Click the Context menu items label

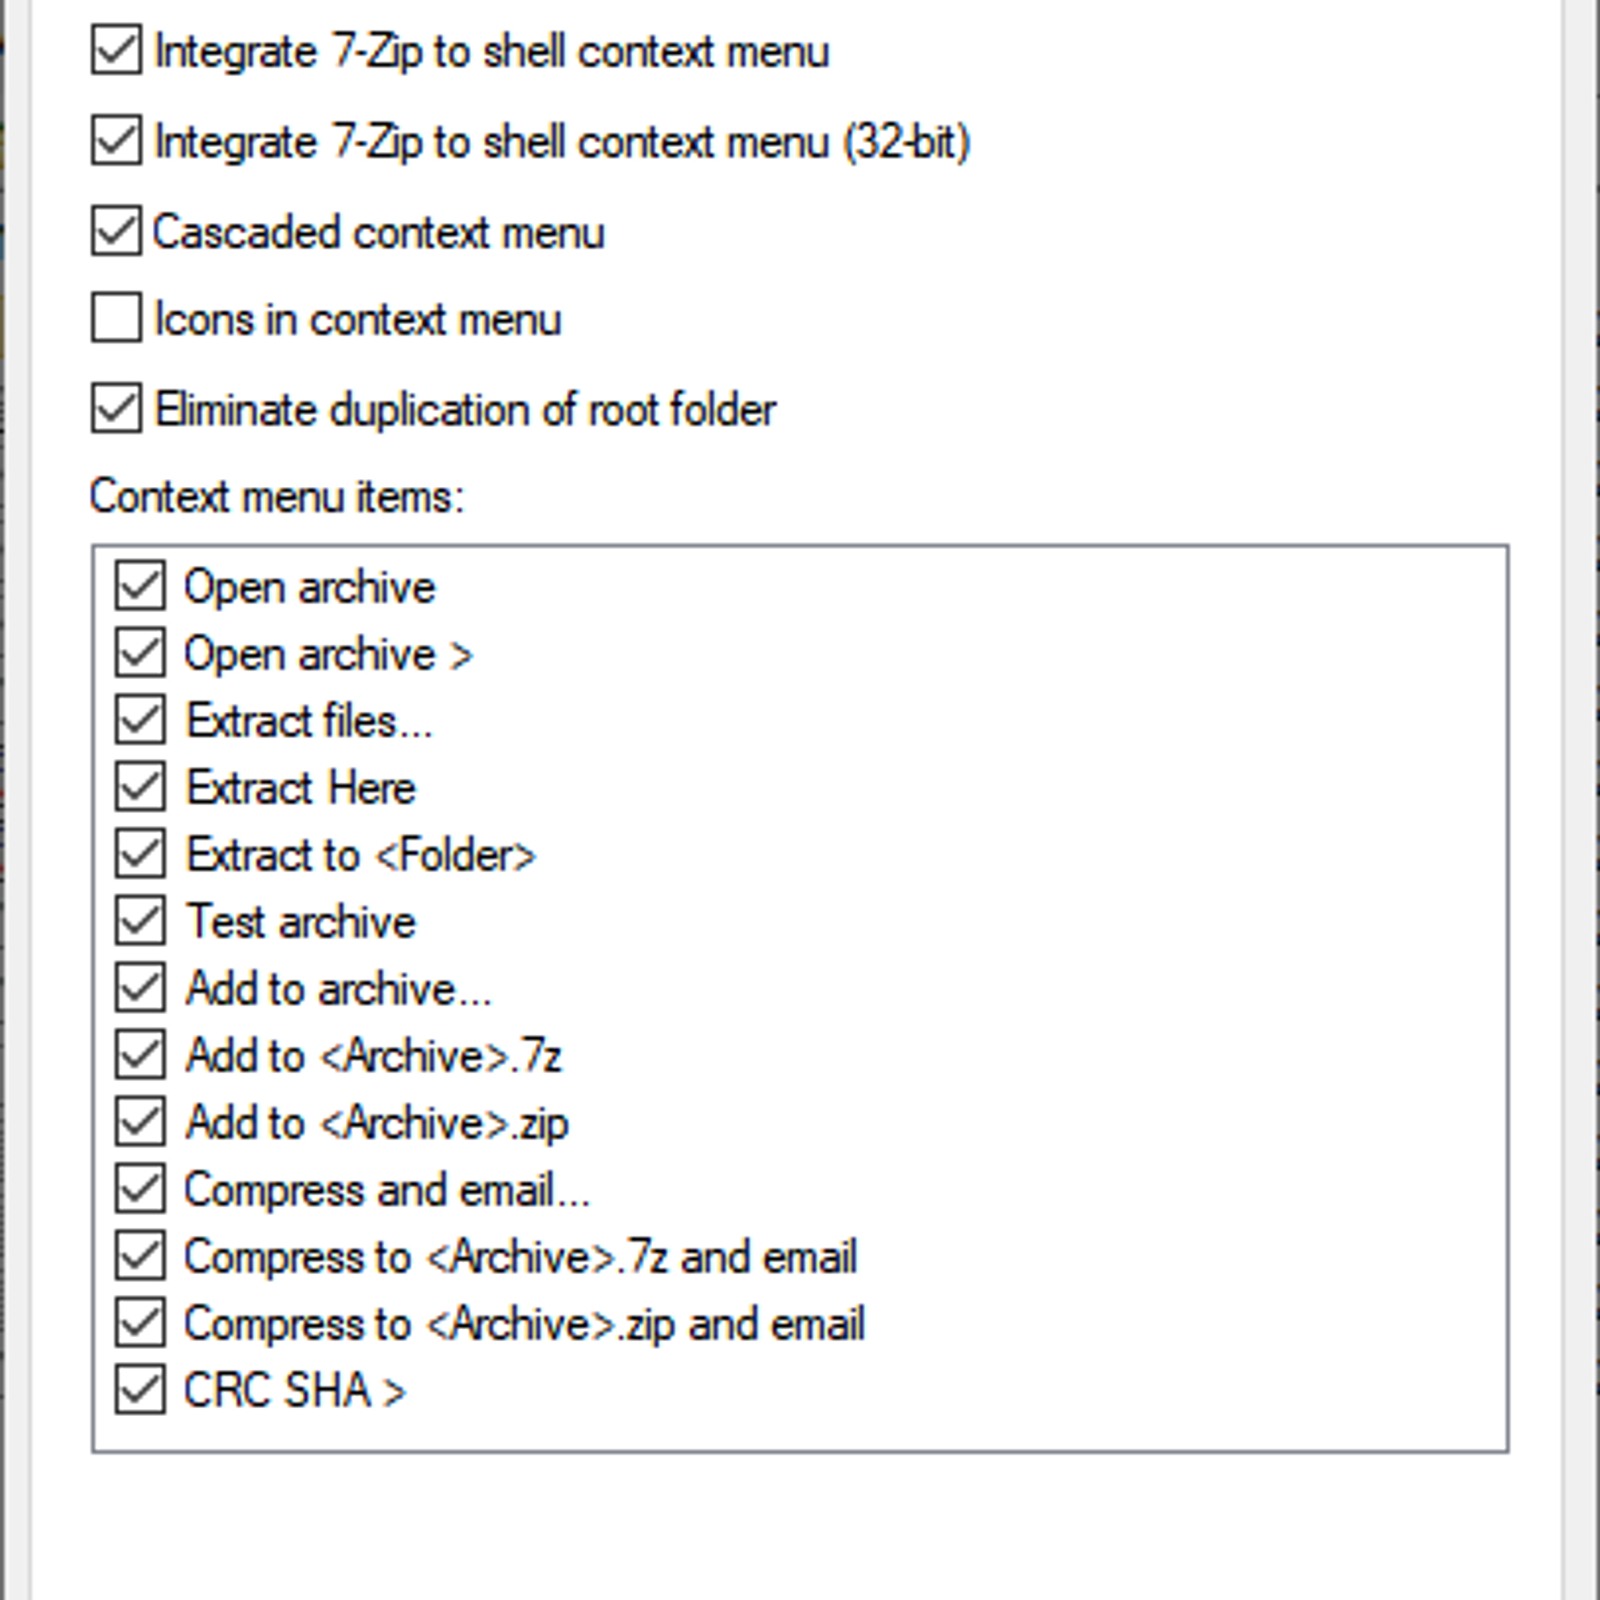pos(277,496)
